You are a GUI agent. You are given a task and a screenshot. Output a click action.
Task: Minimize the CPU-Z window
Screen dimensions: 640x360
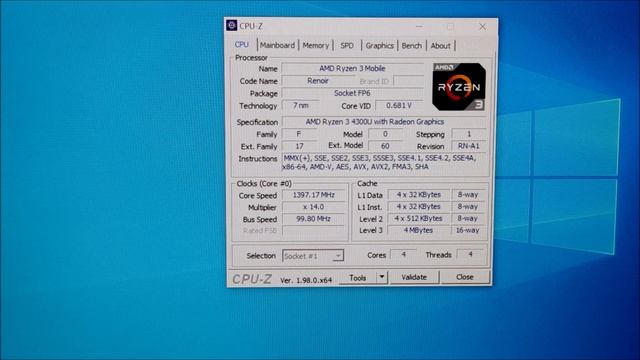[419, 27]
